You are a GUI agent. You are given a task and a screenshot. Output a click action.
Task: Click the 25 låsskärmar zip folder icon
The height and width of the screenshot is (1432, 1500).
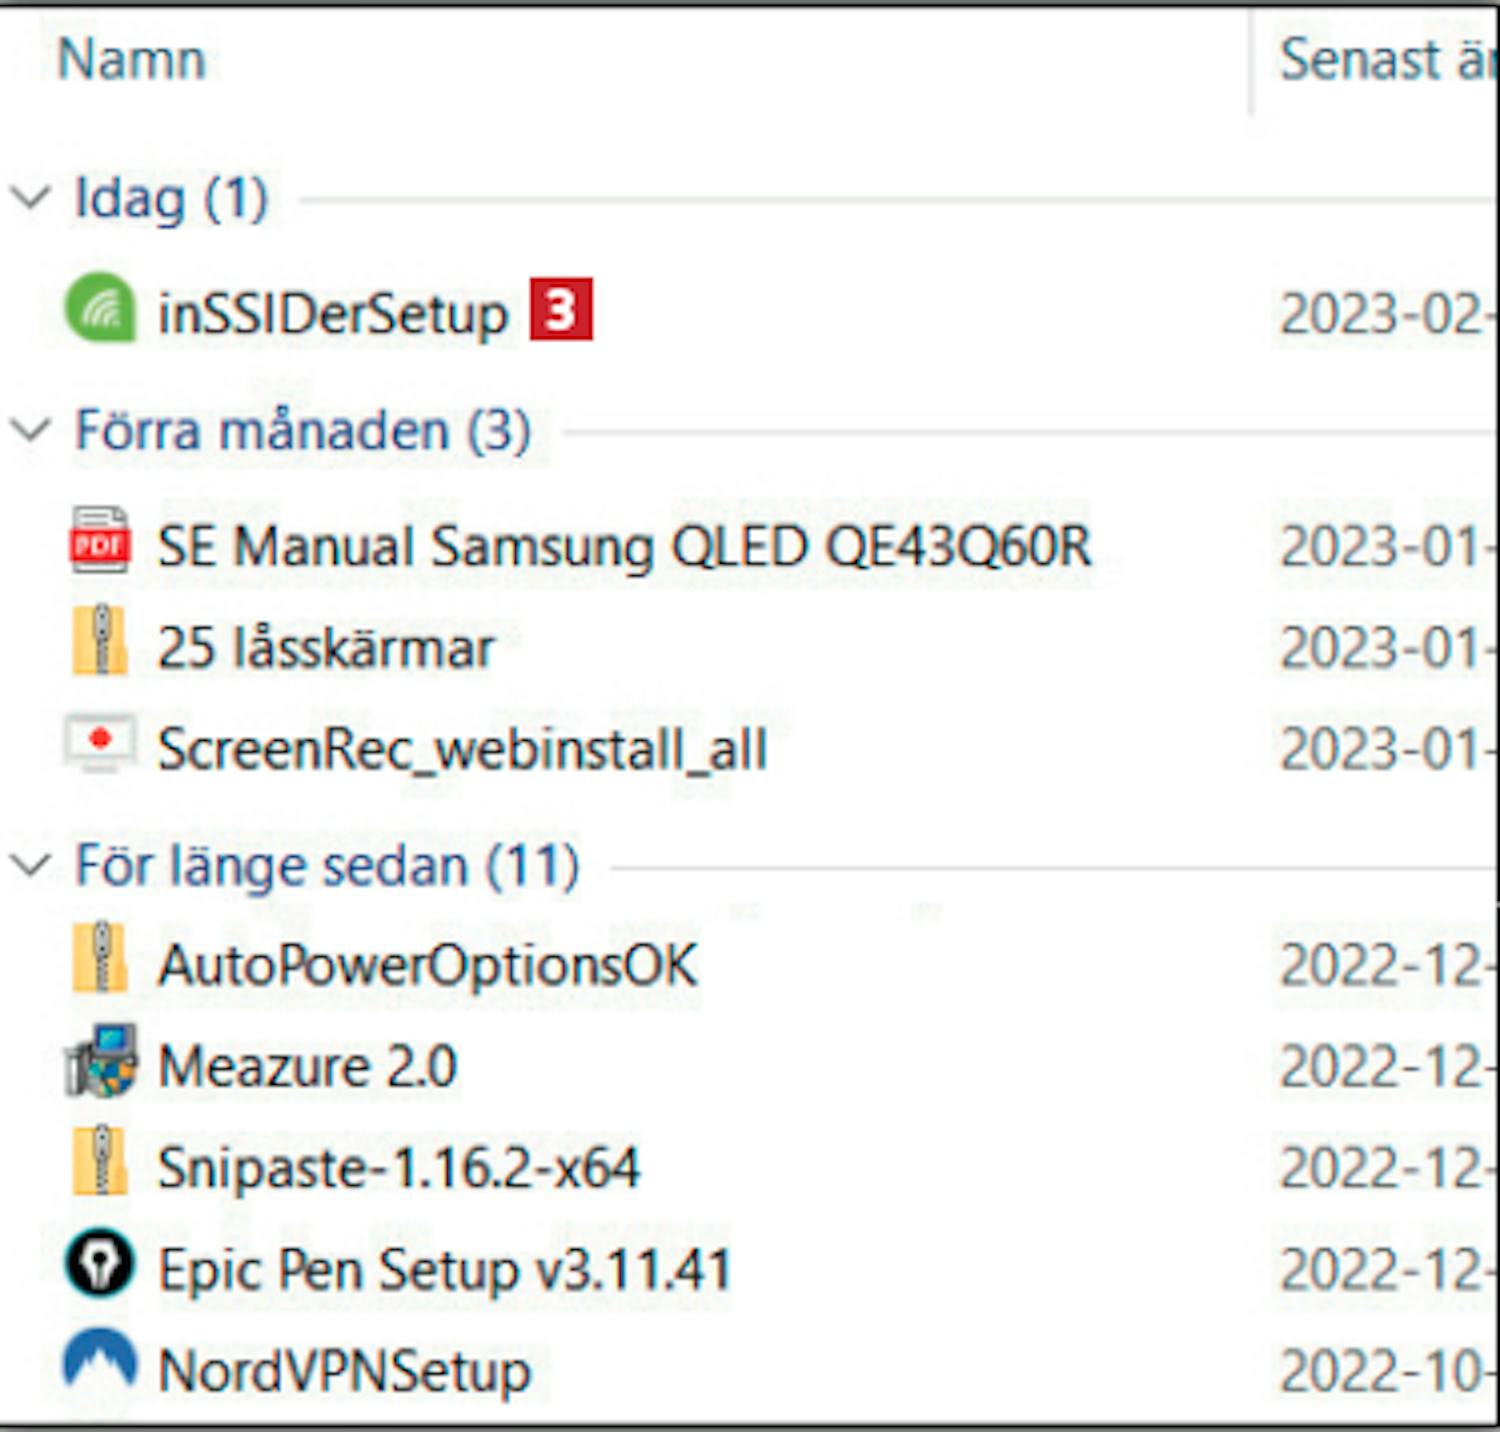(99, 642)
